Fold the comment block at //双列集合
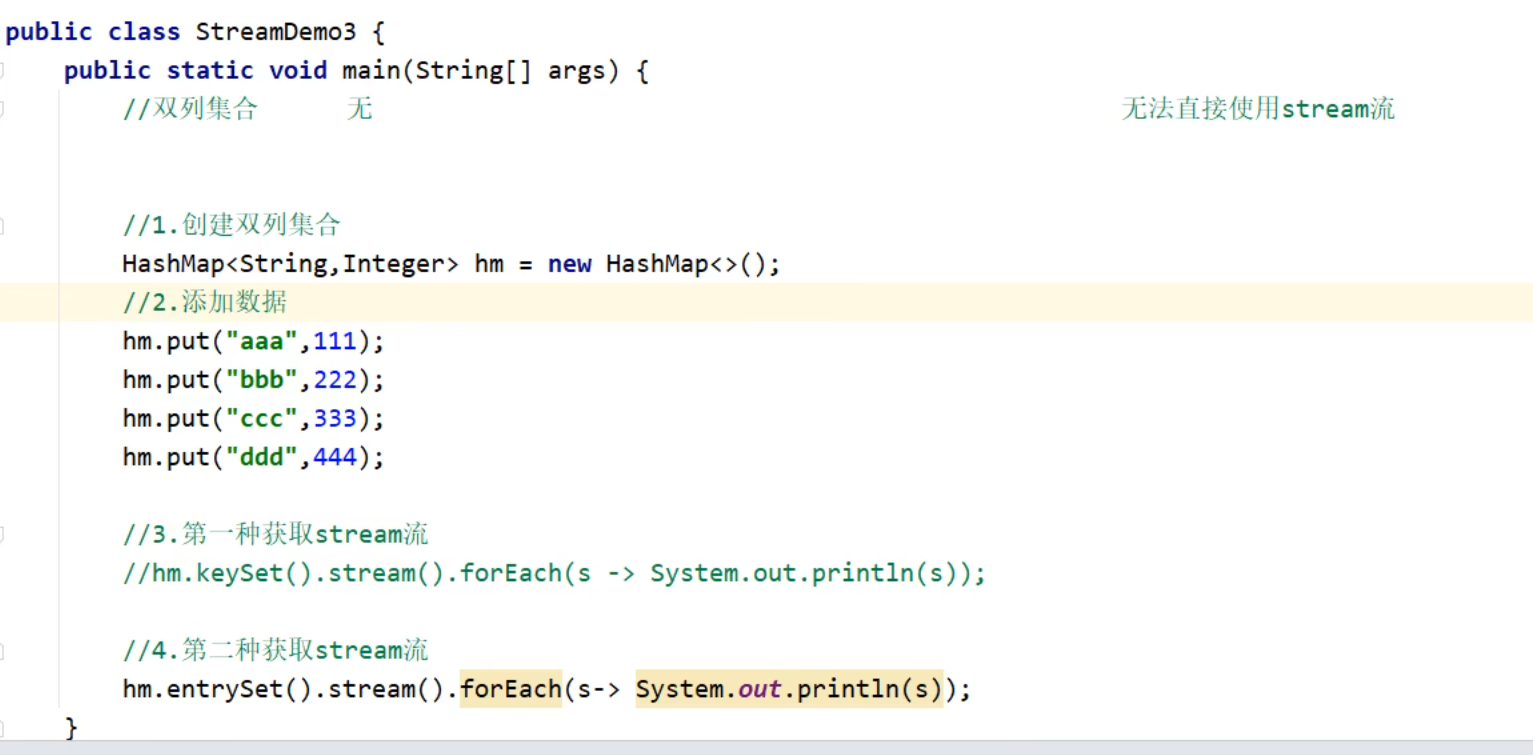The image size is (1533, 755). [2, 109]
